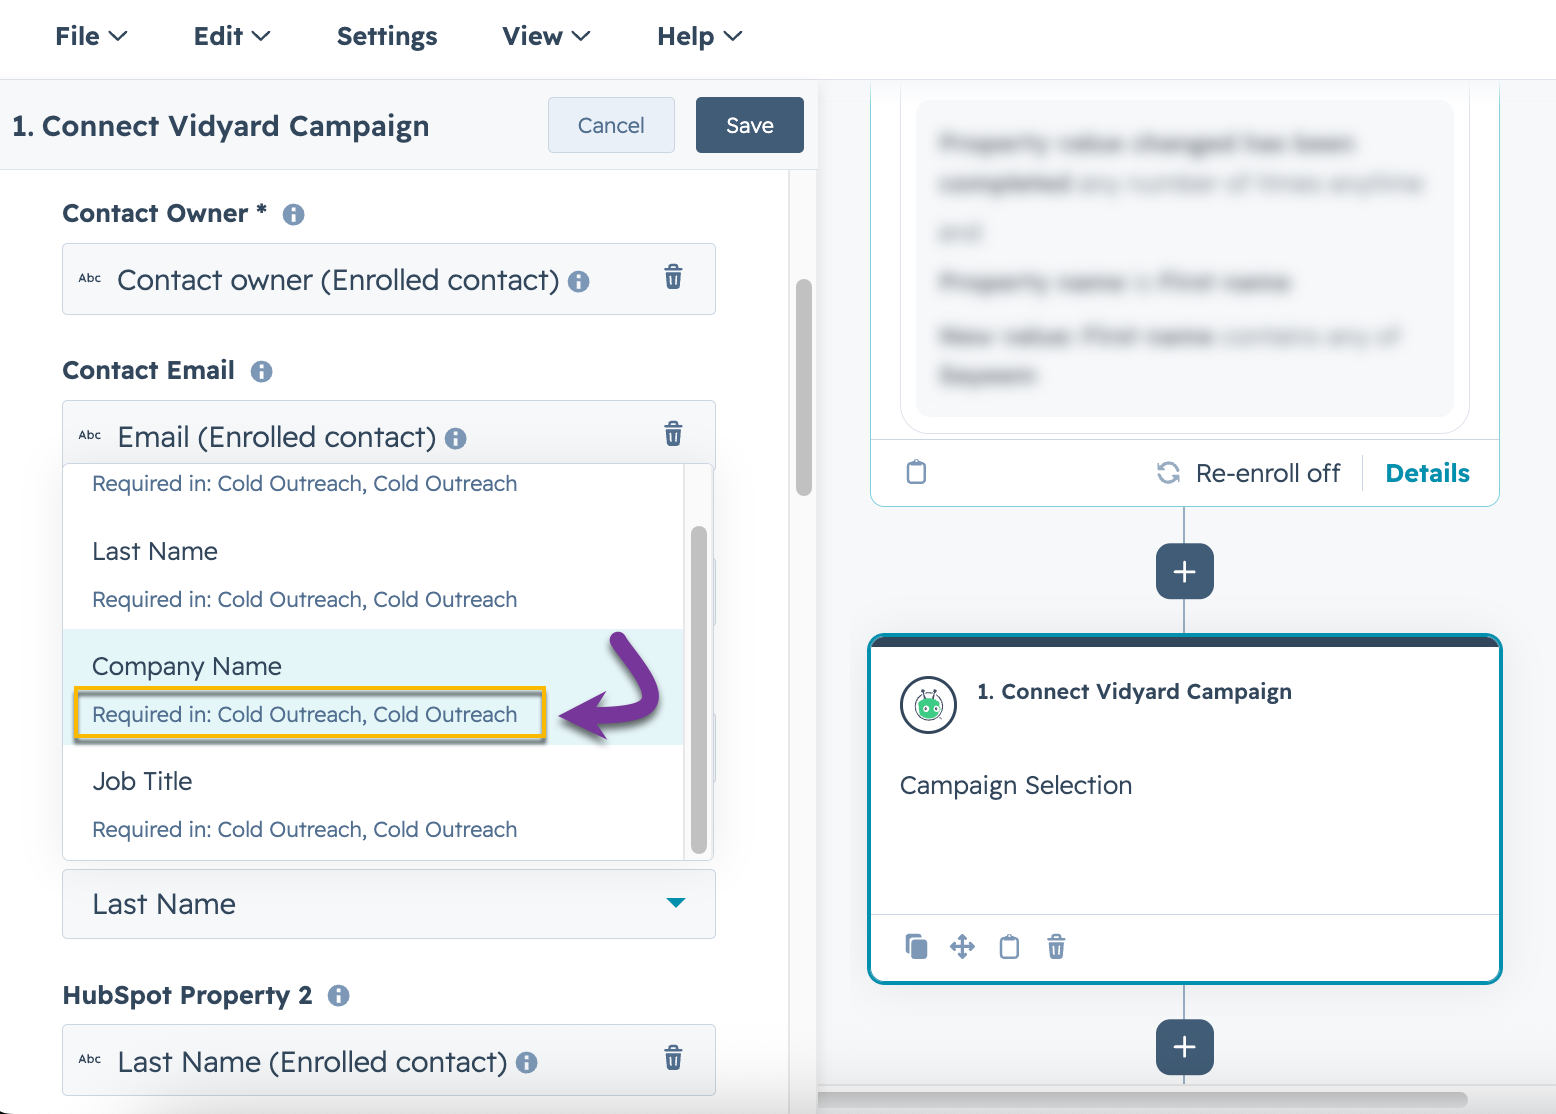
Task: Click the move action icon
Action: pos(962,946)
